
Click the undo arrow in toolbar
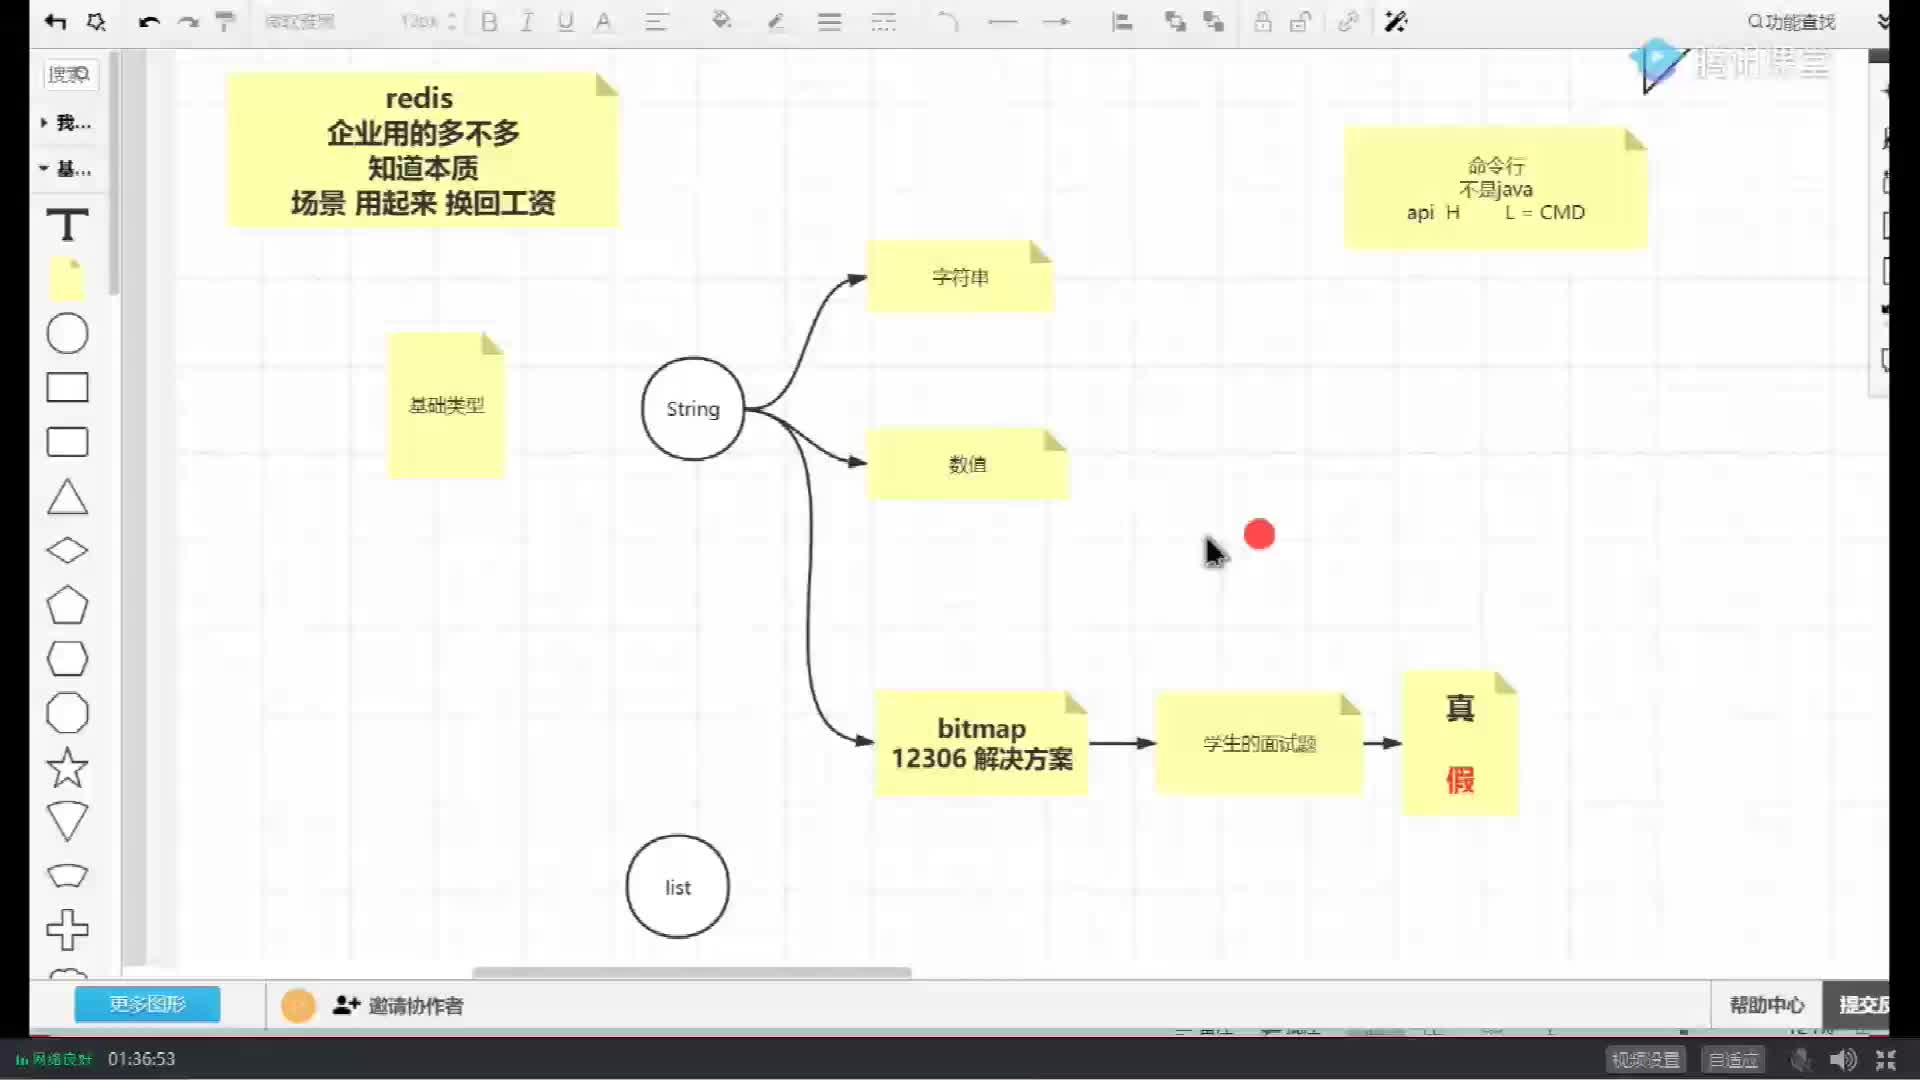(x=149, y=22)
